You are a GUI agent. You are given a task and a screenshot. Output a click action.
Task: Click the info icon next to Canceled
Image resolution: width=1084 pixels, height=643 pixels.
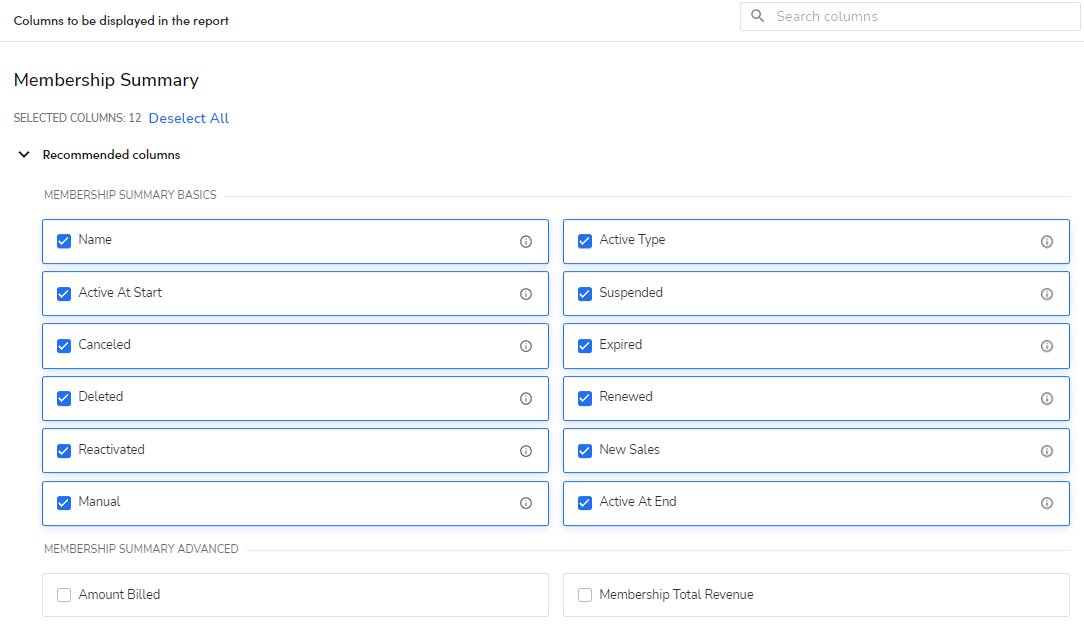click(x=526, y=346)
